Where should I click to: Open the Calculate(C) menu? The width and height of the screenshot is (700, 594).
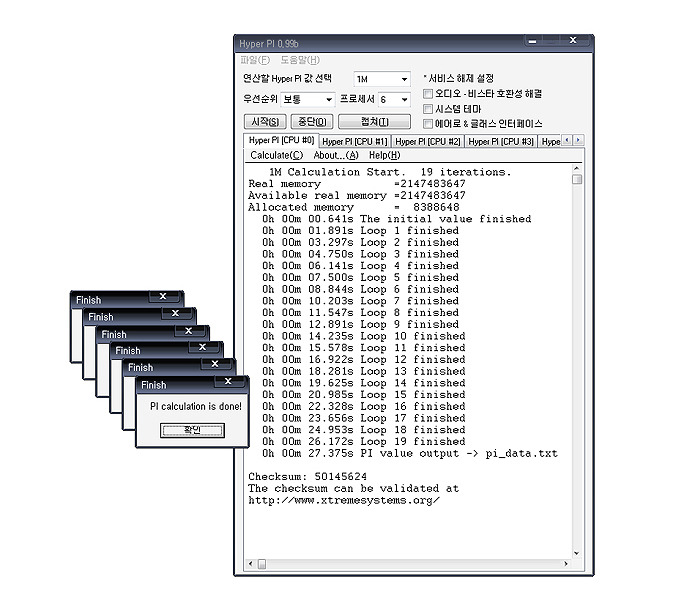(277, 155)
